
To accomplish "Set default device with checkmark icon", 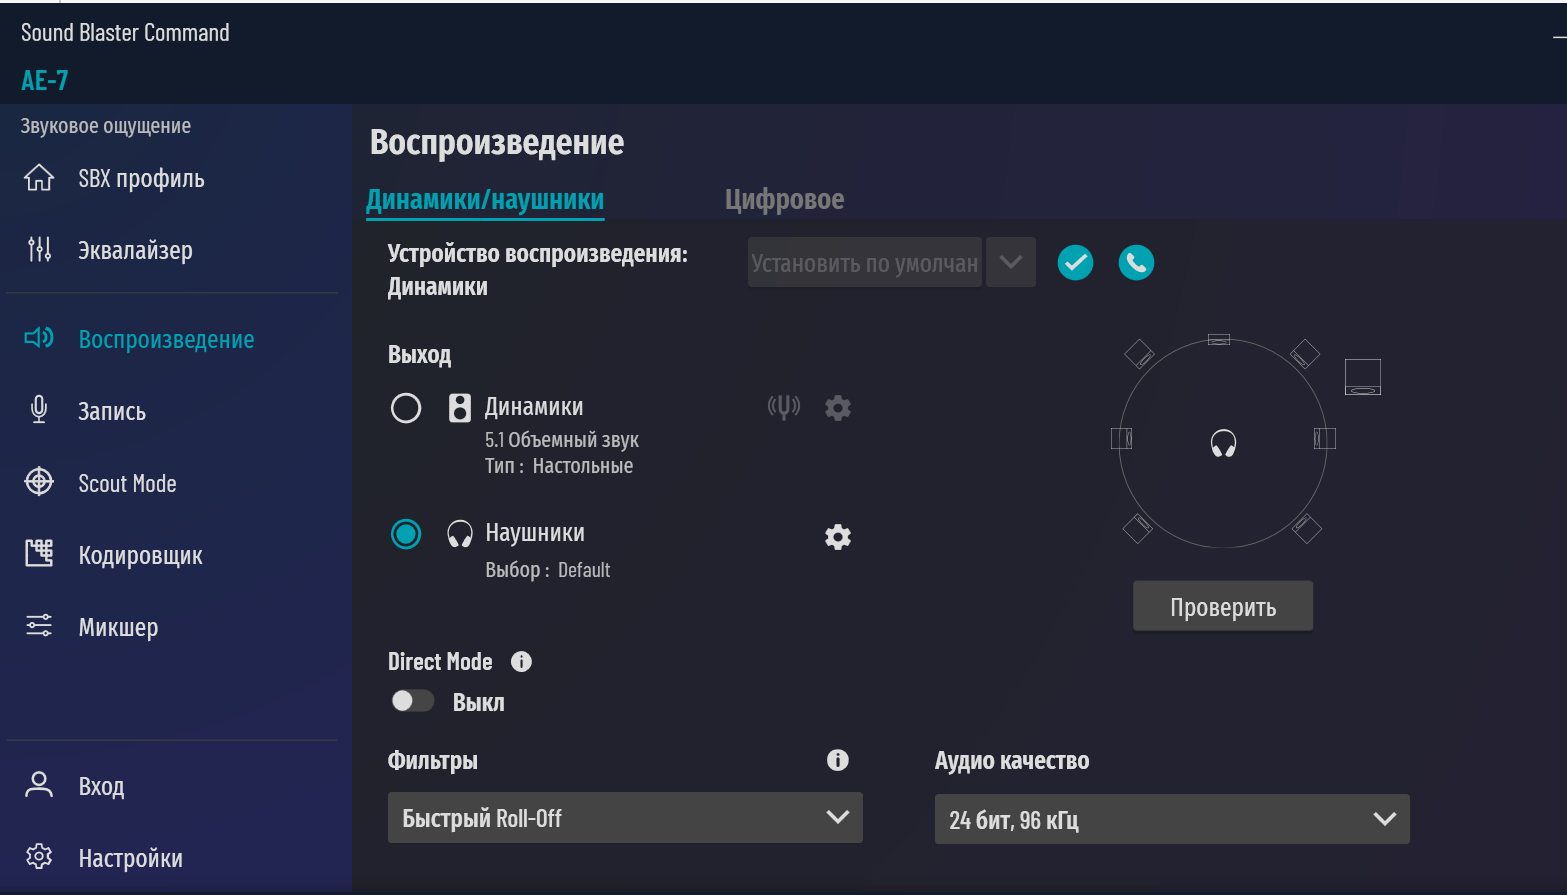I will (x=1075, y=263).
